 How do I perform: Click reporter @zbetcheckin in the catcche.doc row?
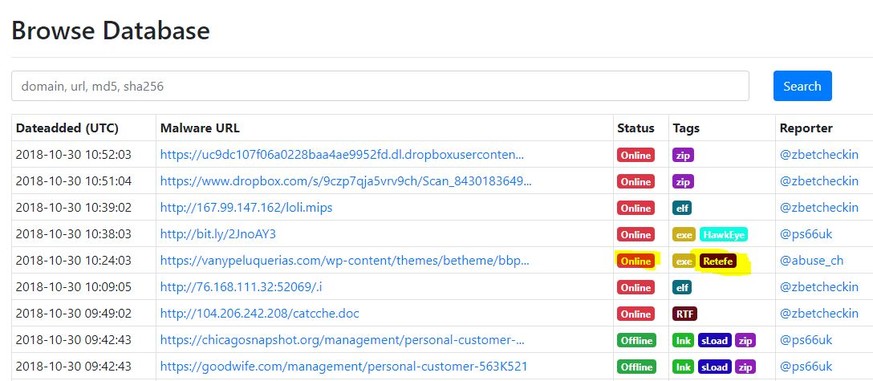(819, 314)
